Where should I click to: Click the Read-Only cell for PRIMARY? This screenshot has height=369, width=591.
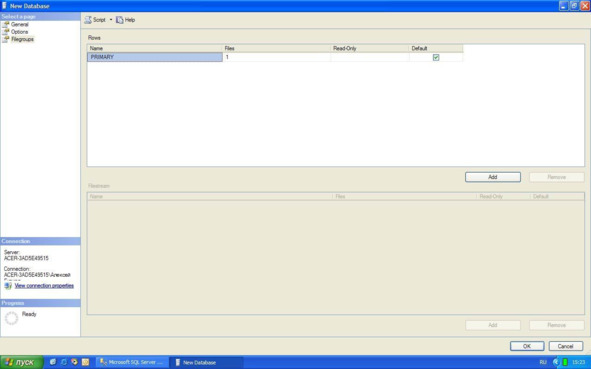click(370, 57)
